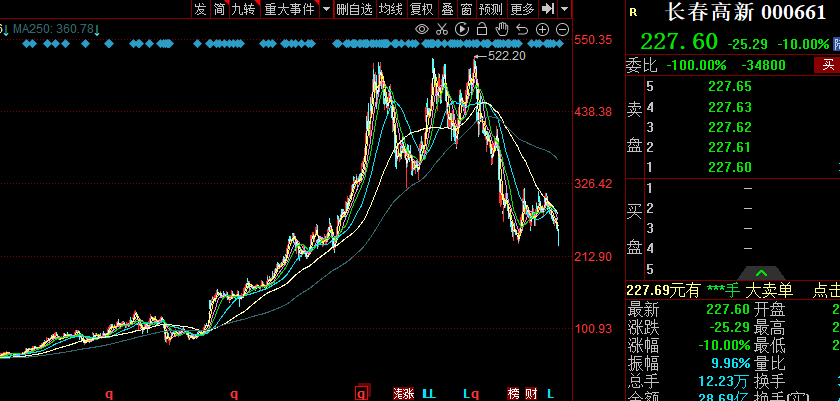The image size is (840, 401).
Task: Zoom out with the circled minus icon
Action: pyautogui.click(x=562, y=30)
